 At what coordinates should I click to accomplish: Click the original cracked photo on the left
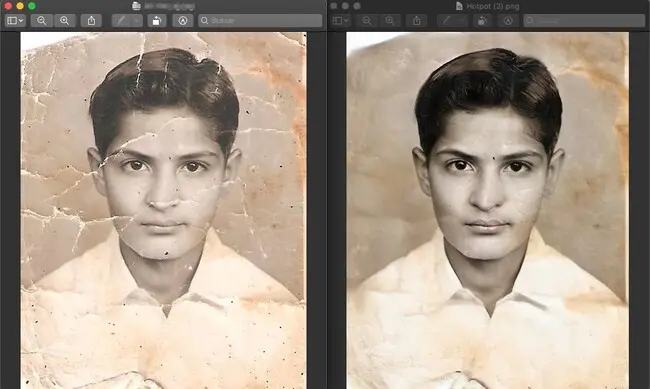pos(163,210)
